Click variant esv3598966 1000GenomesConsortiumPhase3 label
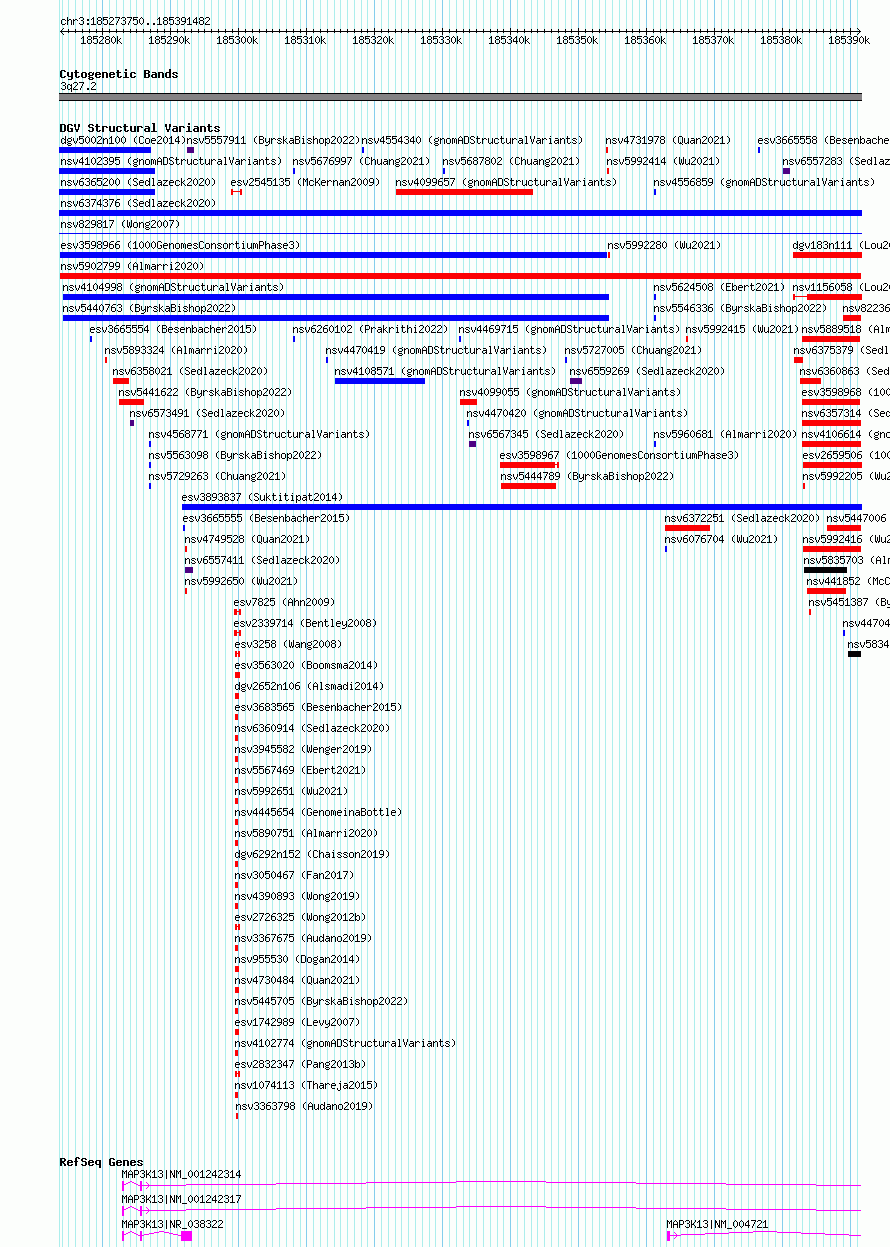 pyautogui.click(x=180, y=245)
